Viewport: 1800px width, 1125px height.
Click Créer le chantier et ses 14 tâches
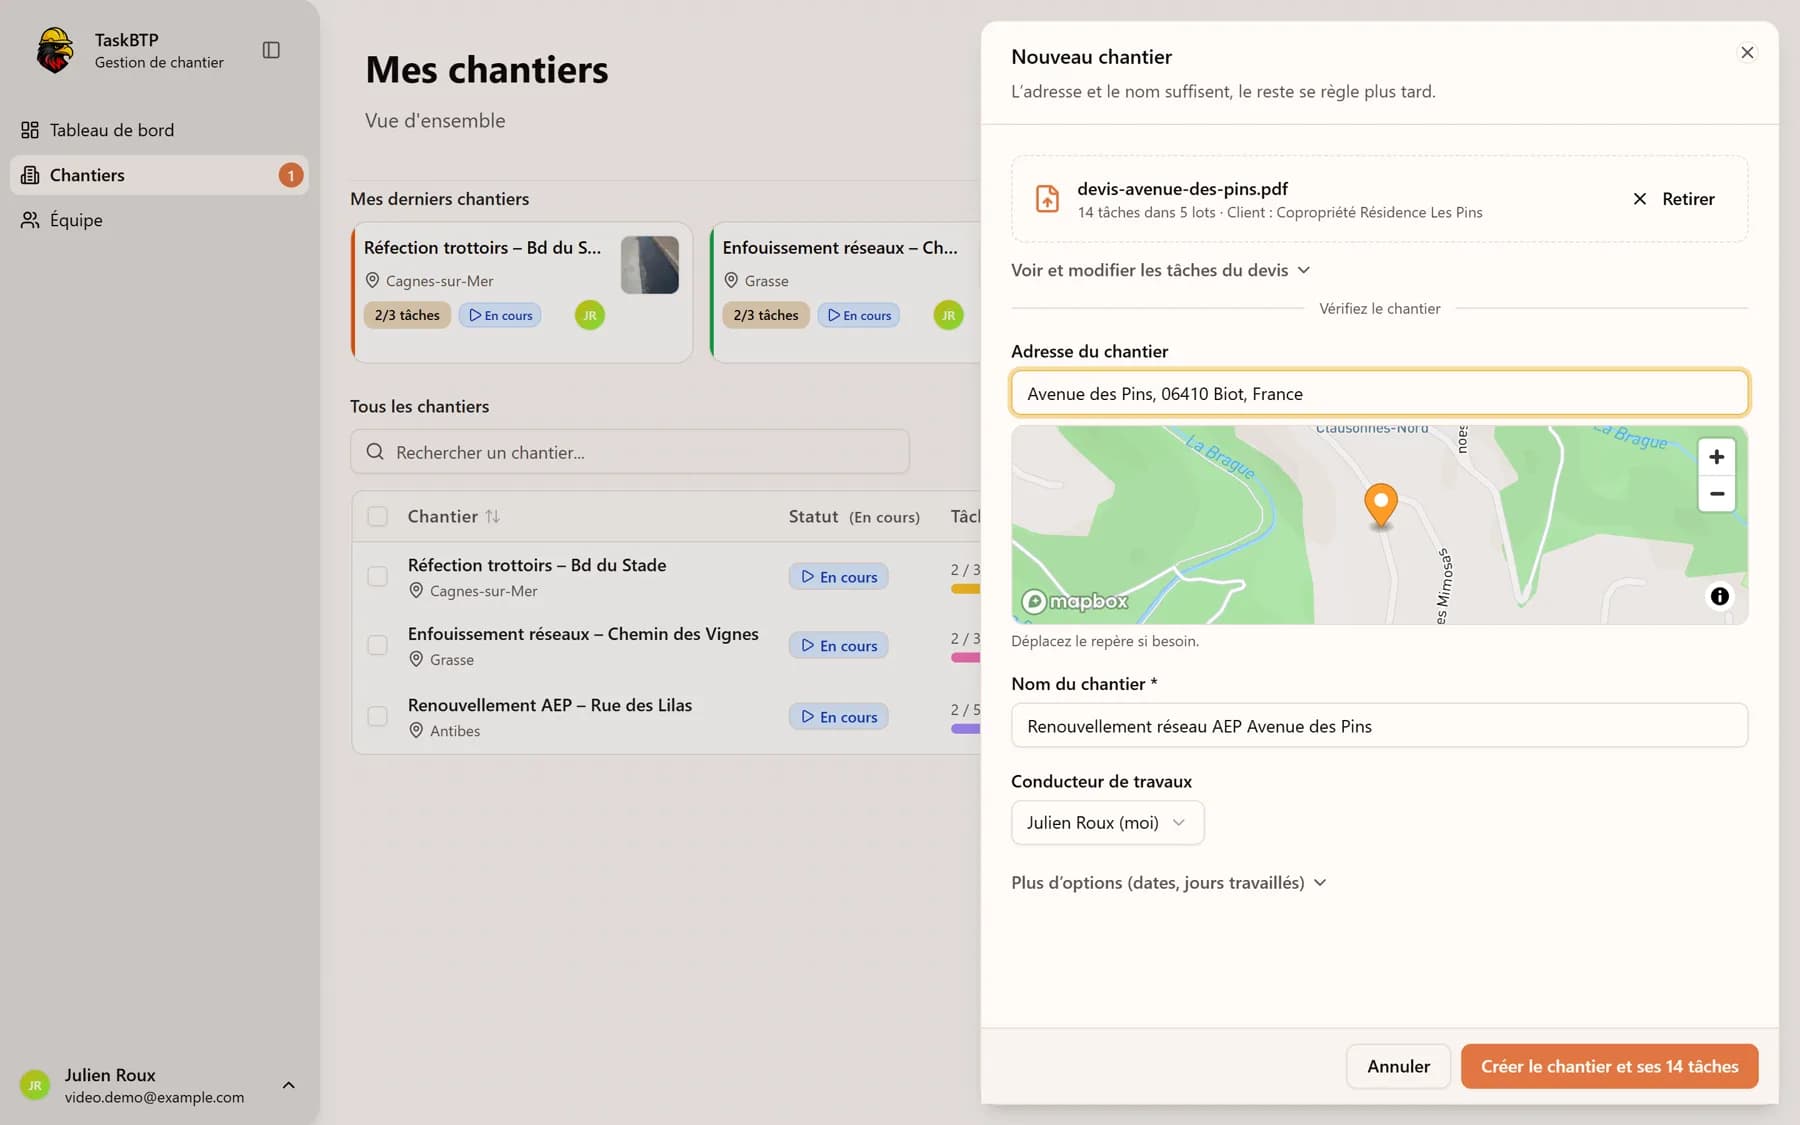[1609, 1066]
